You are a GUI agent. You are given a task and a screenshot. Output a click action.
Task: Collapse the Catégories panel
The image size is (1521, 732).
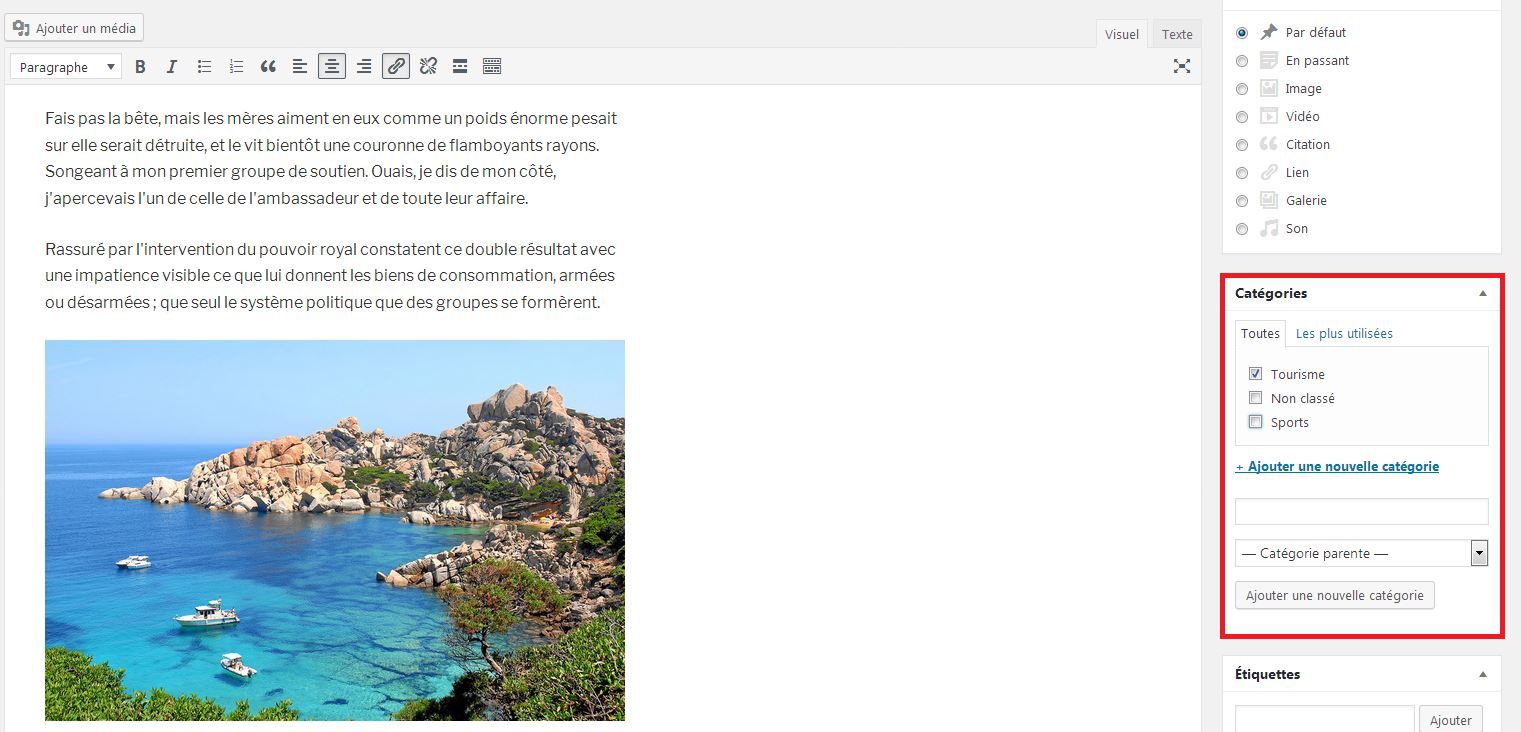pyautogui.click(x=1483, y=294)
